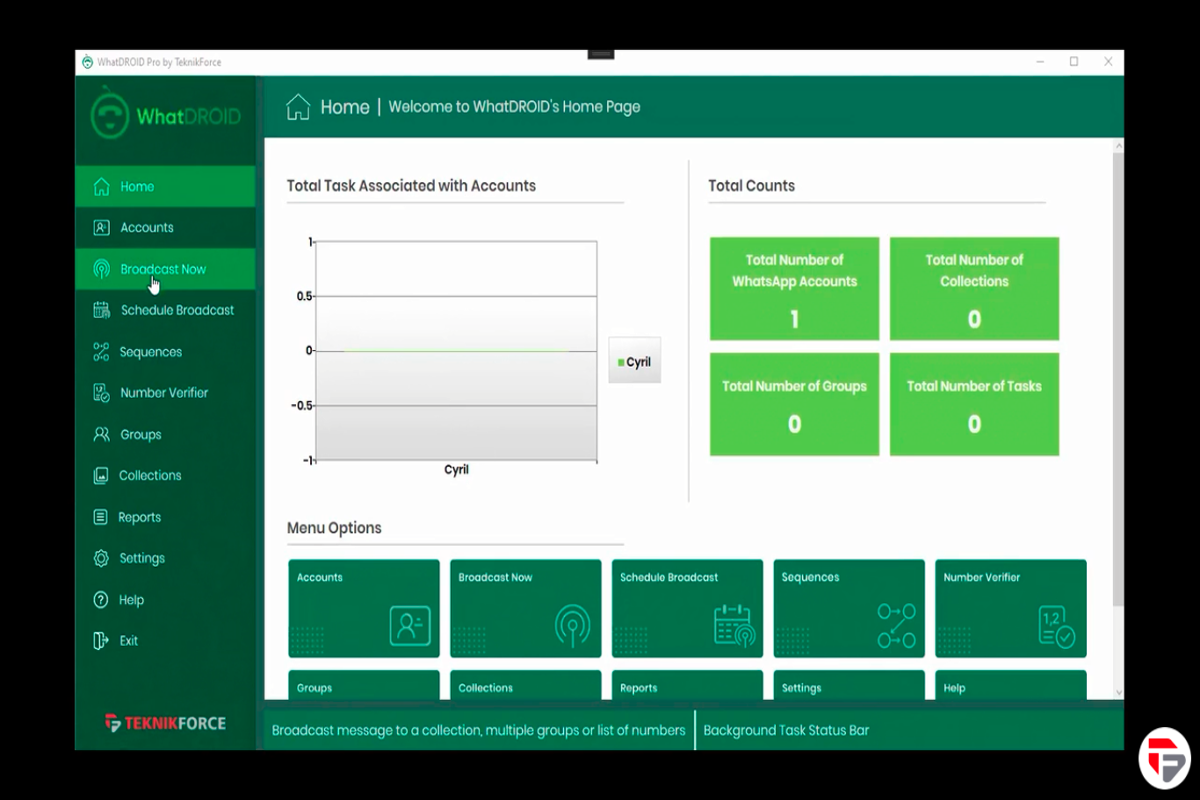The height and width of the screenshot is (800, 1200).
Task: Click the vertical scrollbar on the home page
Action: coord(1117,380)
